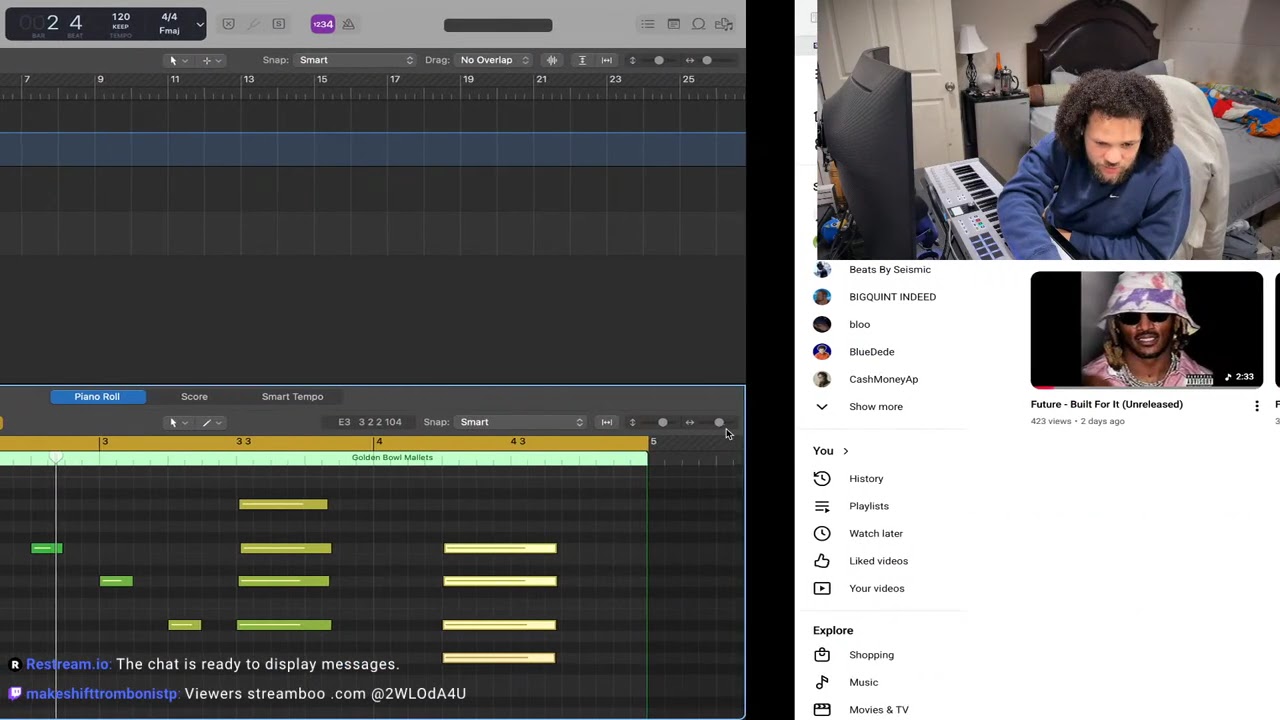The height and width of the screenshot is (720, 1280).
Task: Open tracks area pointer tool menu
Action: click(177, 60)
